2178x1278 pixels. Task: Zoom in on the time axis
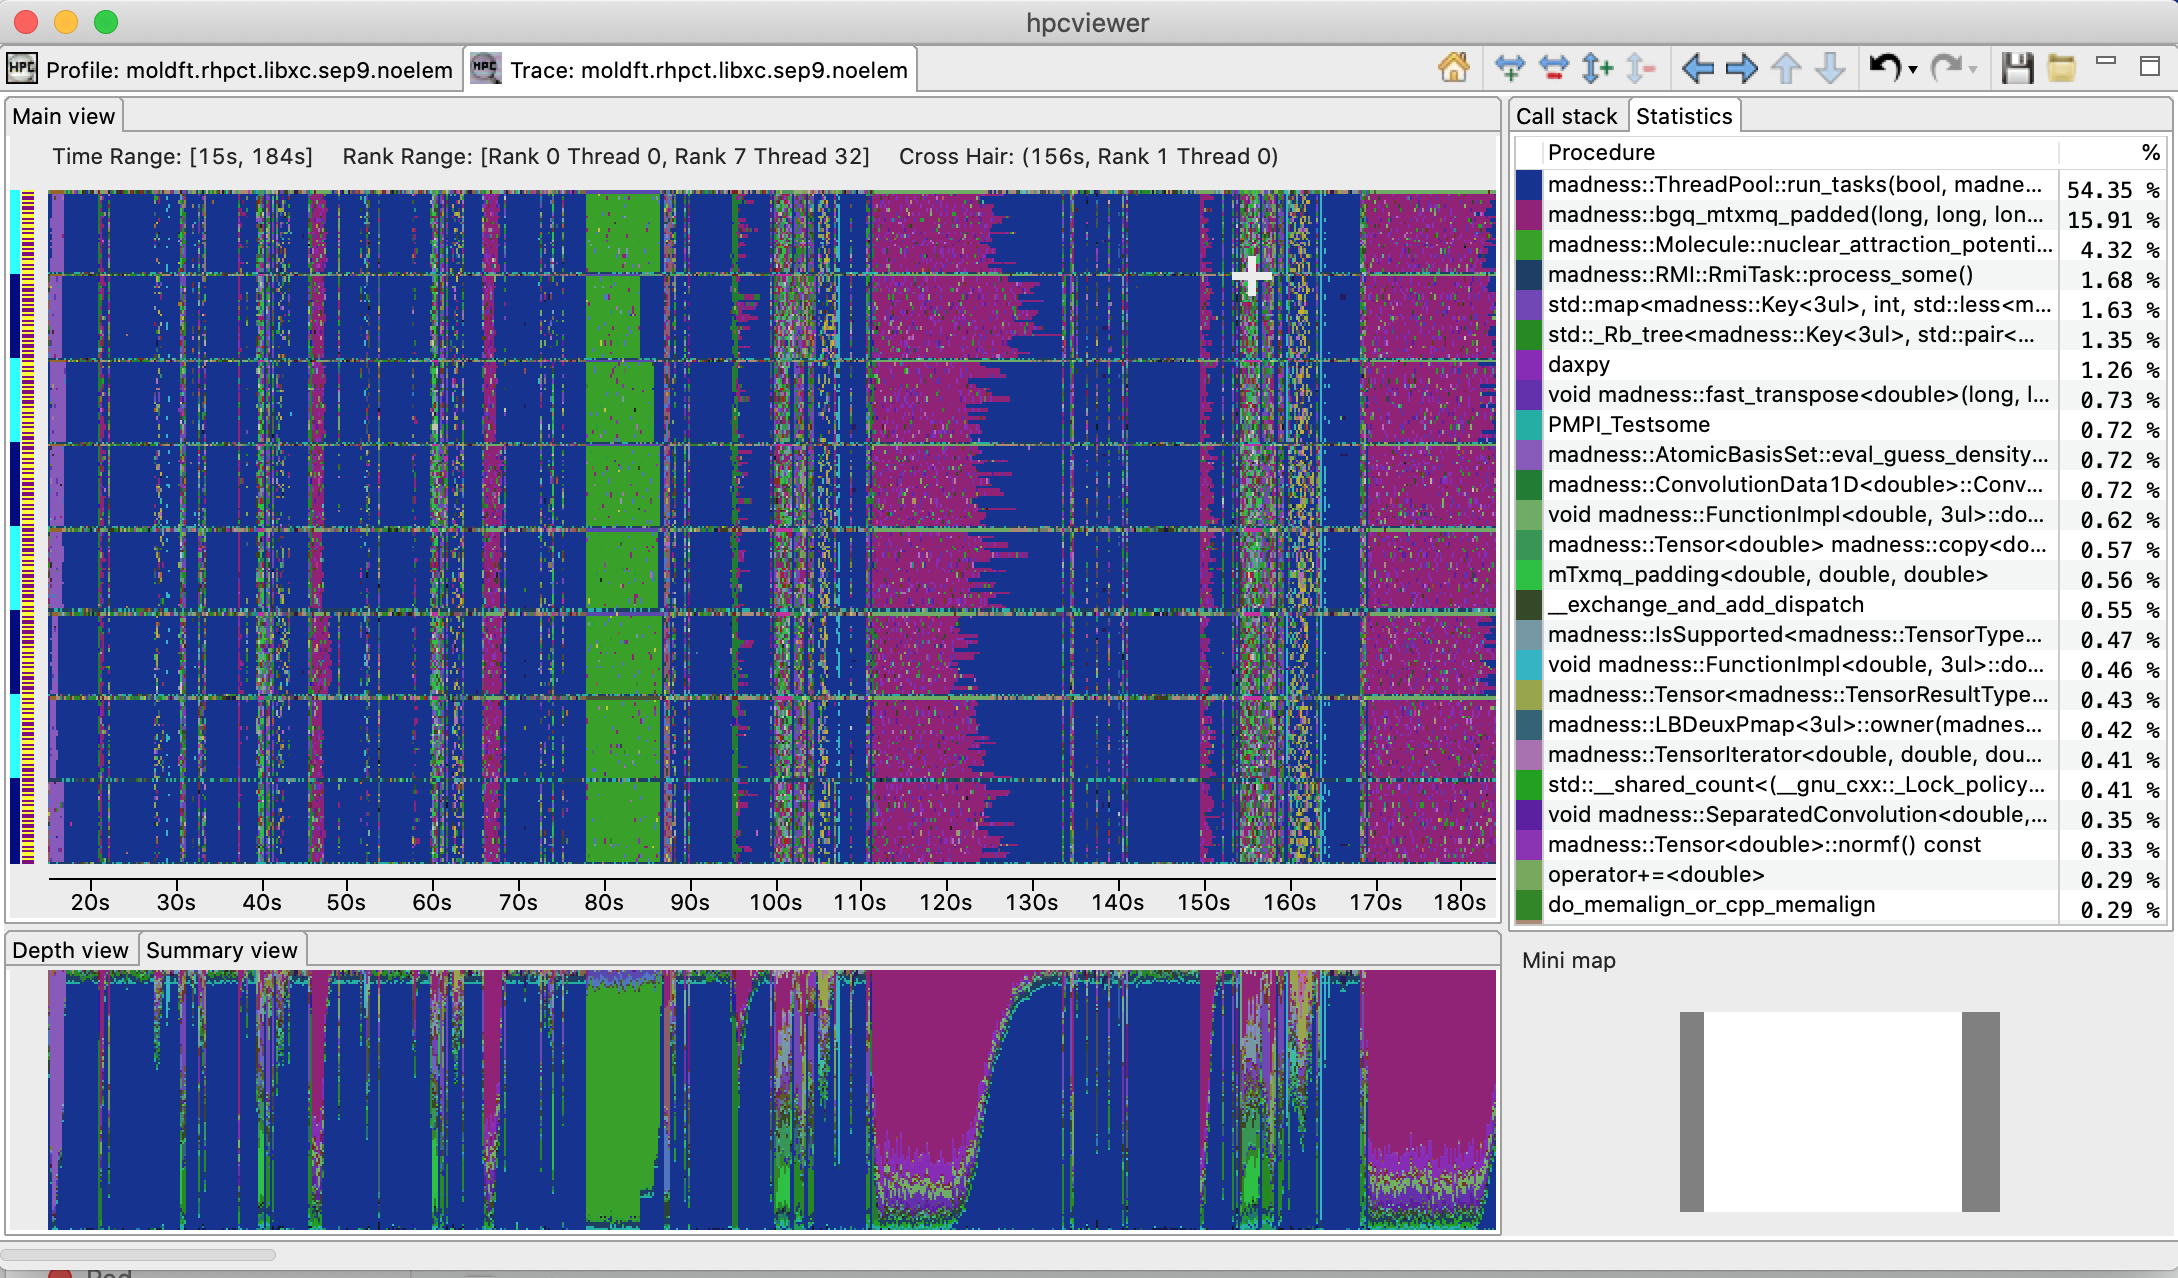1509,69
